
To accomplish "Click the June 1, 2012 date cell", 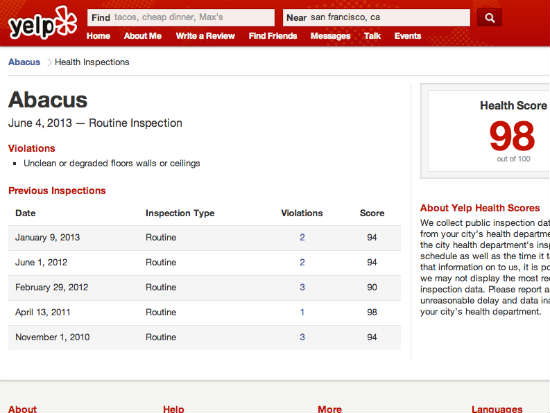I will click(x=41, y=262).
